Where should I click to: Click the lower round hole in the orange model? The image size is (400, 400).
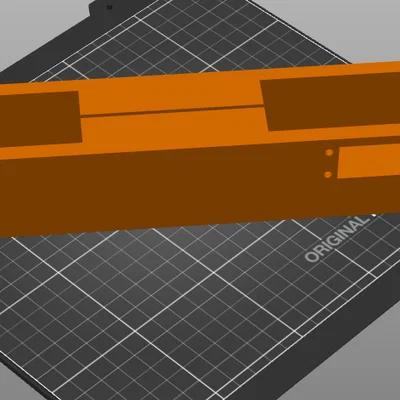point(328,174)
